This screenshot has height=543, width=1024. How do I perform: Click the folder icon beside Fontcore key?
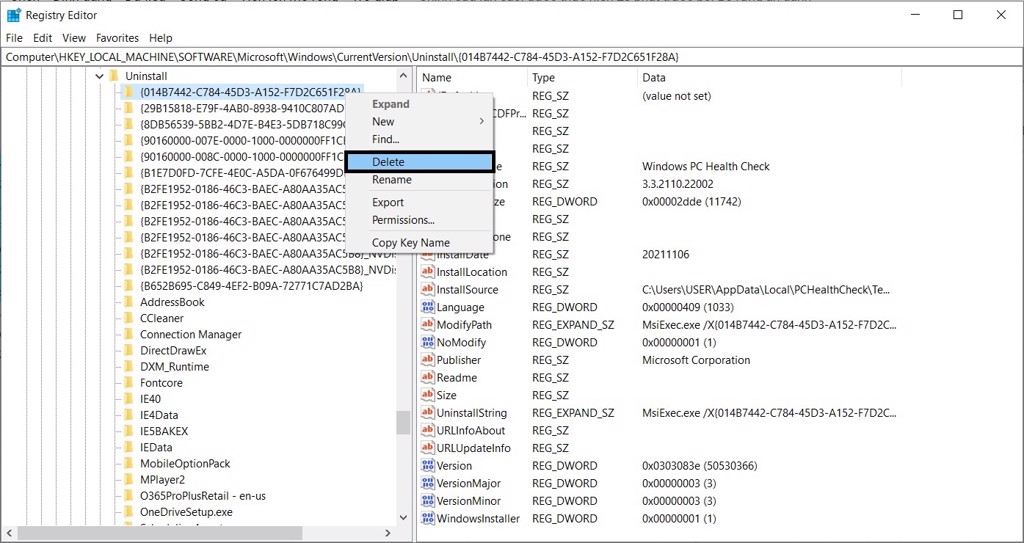pyautogui.click(x=128, y=383)
